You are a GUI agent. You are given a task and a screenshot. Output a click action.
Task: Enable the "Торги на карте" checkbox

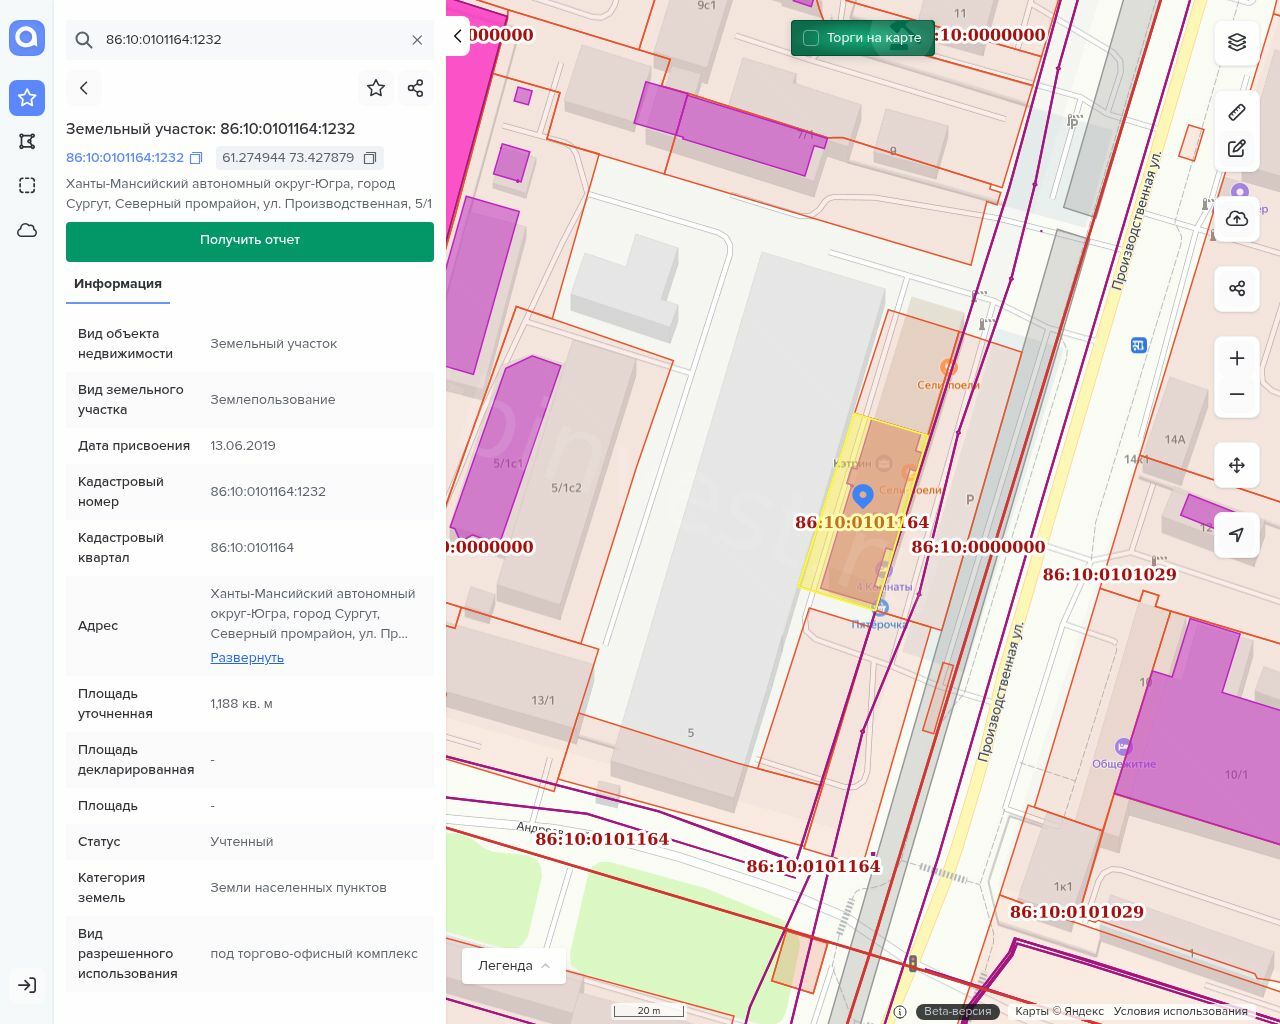pyautogui.click(x=811, y=38)
